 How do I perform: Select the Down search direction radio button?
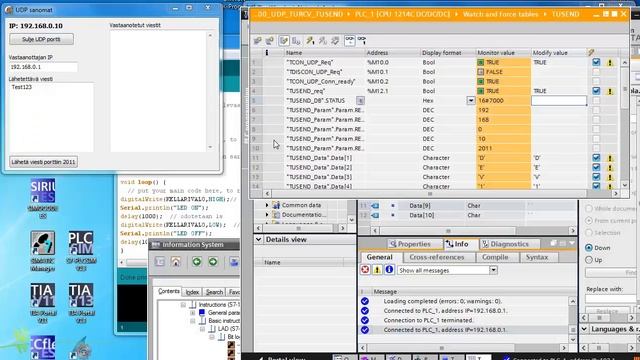click(589, 248)
